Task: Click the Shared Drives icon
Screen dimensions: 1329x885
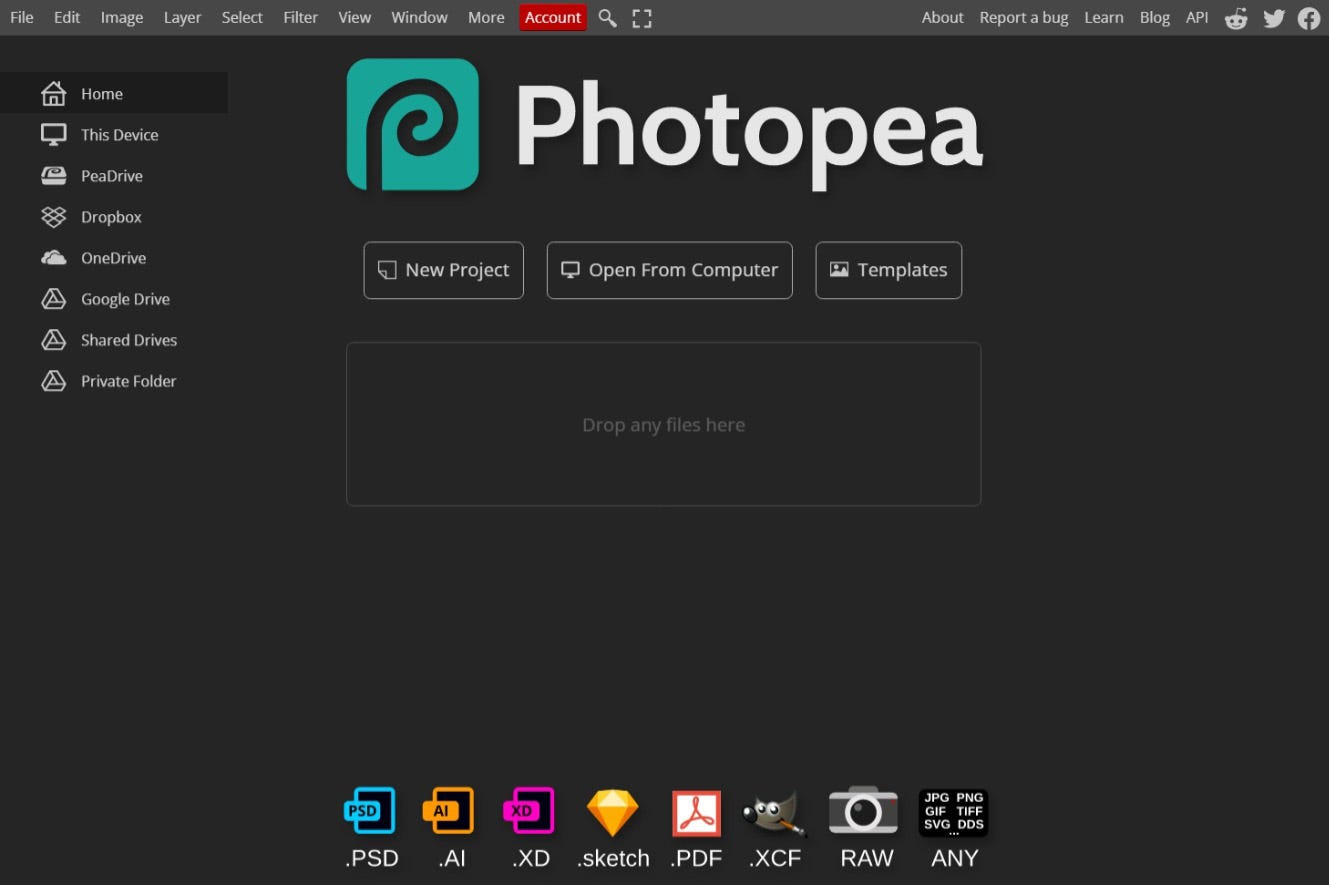Action: [53, 340]
